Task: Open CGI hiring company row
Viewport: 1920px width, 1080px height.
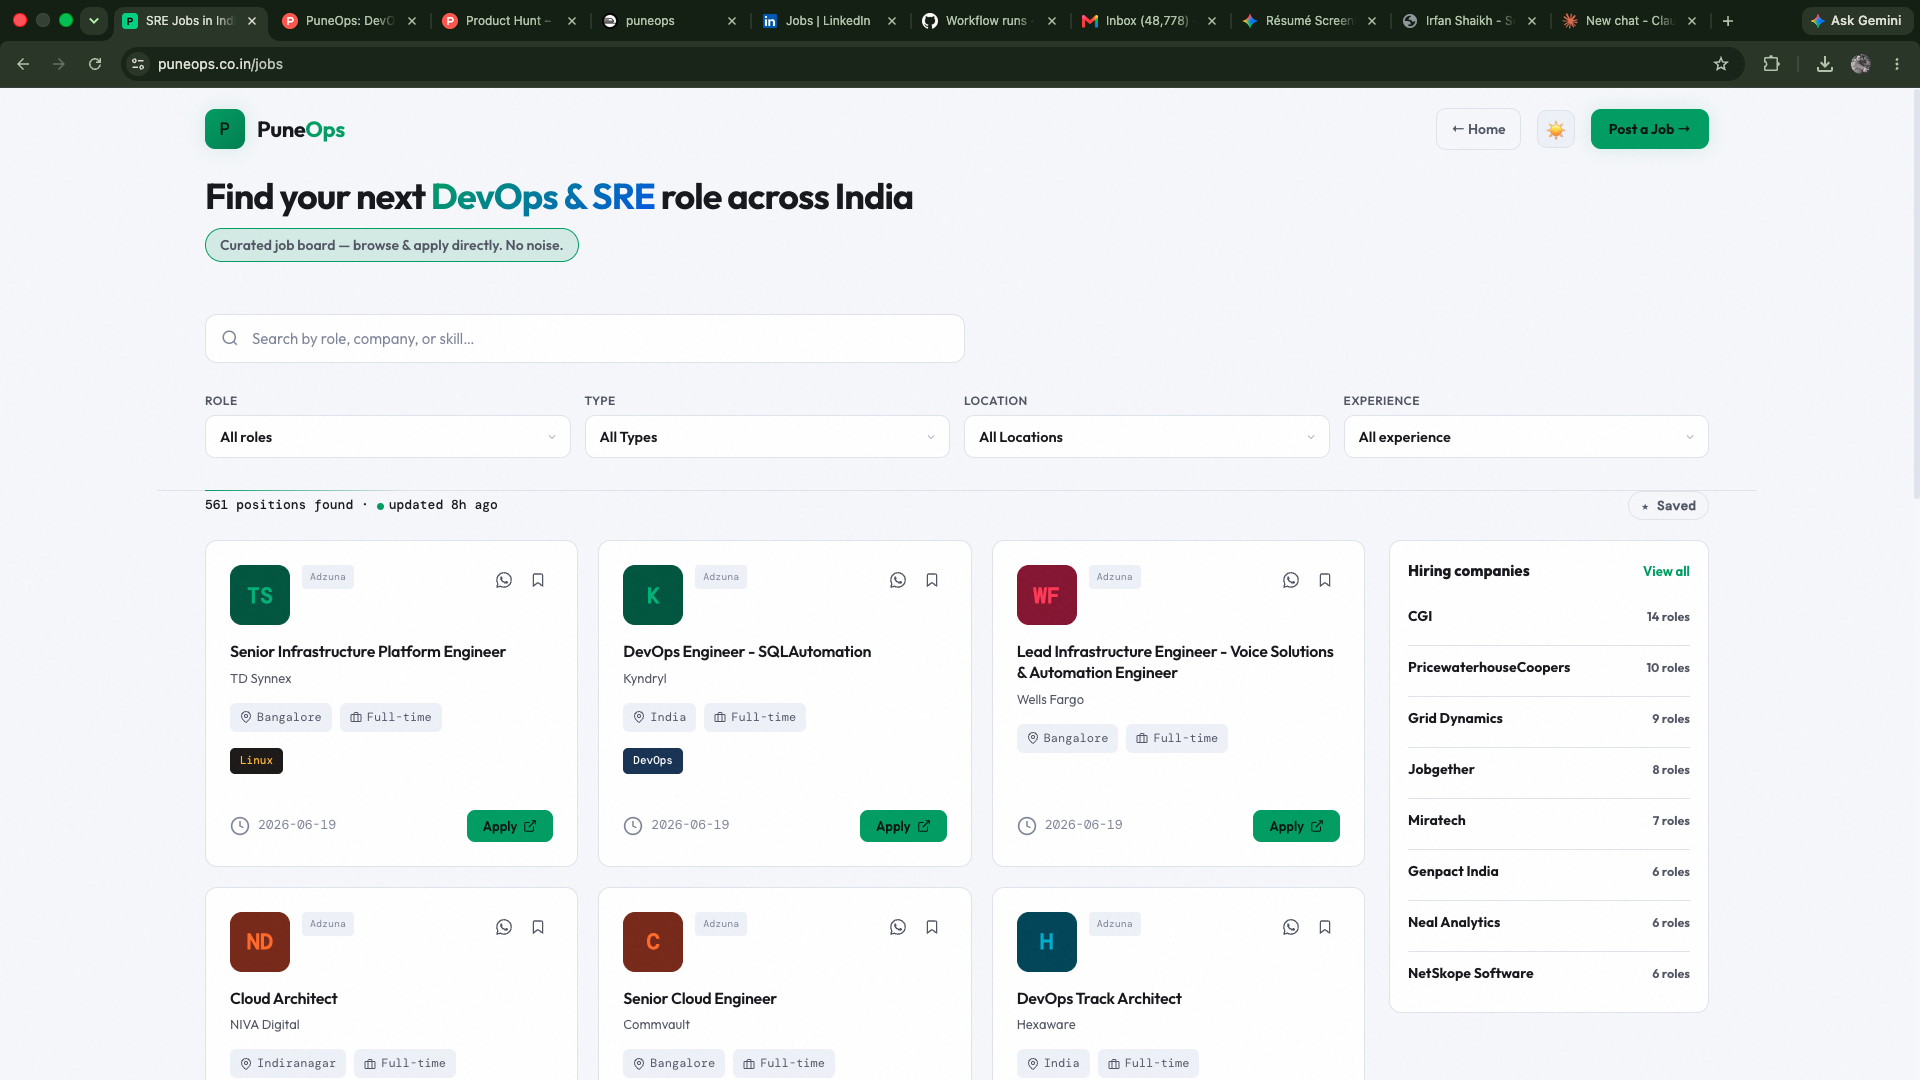Action: [1548, 616]
